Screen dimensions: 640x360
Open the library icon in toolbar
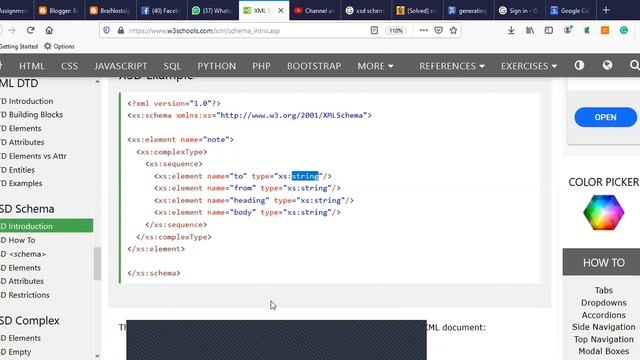(530, 30)
